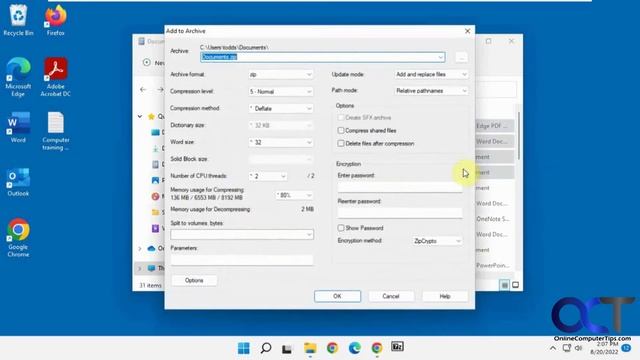Expand the archive name history dropdown
The height and width of the screenshot is (360, 640).
point(440,57)
